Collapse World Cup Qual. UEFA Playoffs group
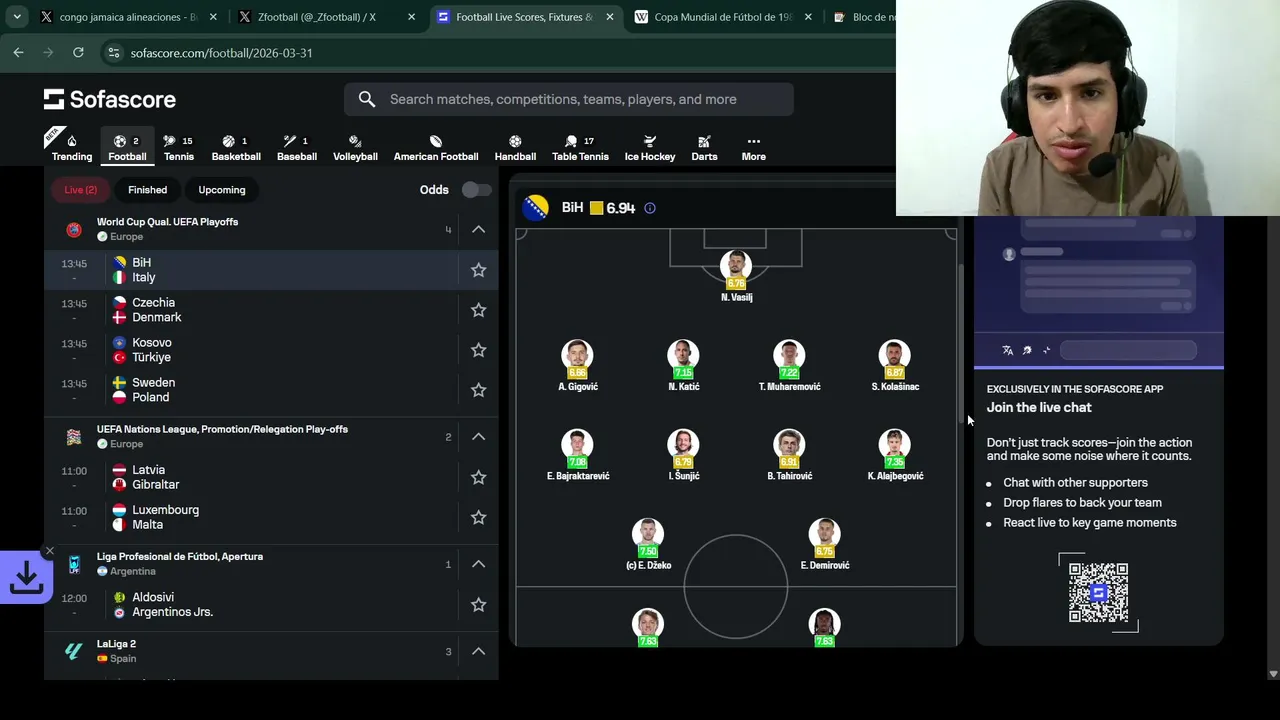Screen dimensions: 1280x720 pos(479,229)
